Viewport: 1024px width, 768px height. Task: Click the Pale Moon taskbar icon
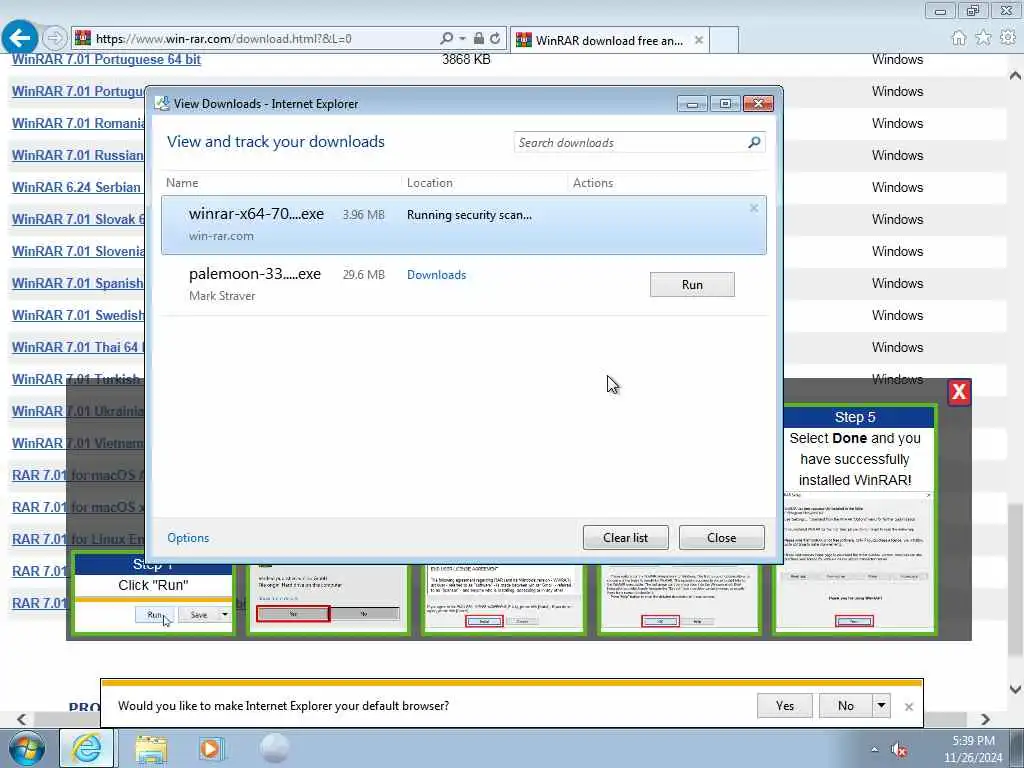[x=274, y=748]
